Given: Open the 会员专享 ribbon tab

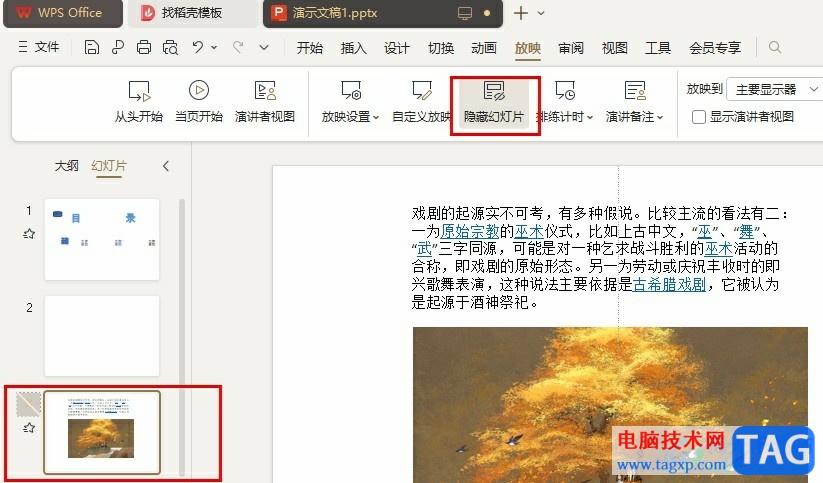Looking at the screenshot, I should tap(715, 48).
